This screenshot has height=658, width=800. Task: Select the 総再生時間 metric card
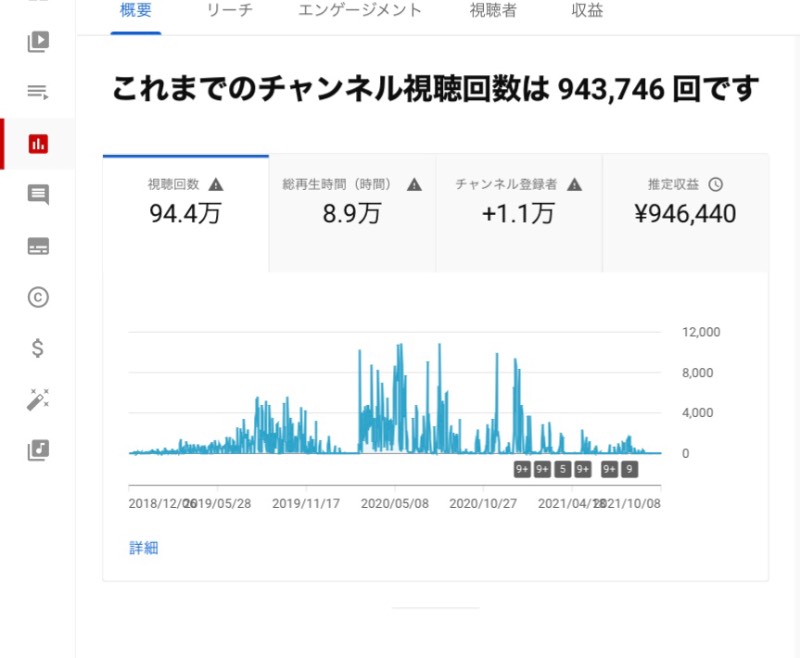pyautogui.click(x=352, y=213)
